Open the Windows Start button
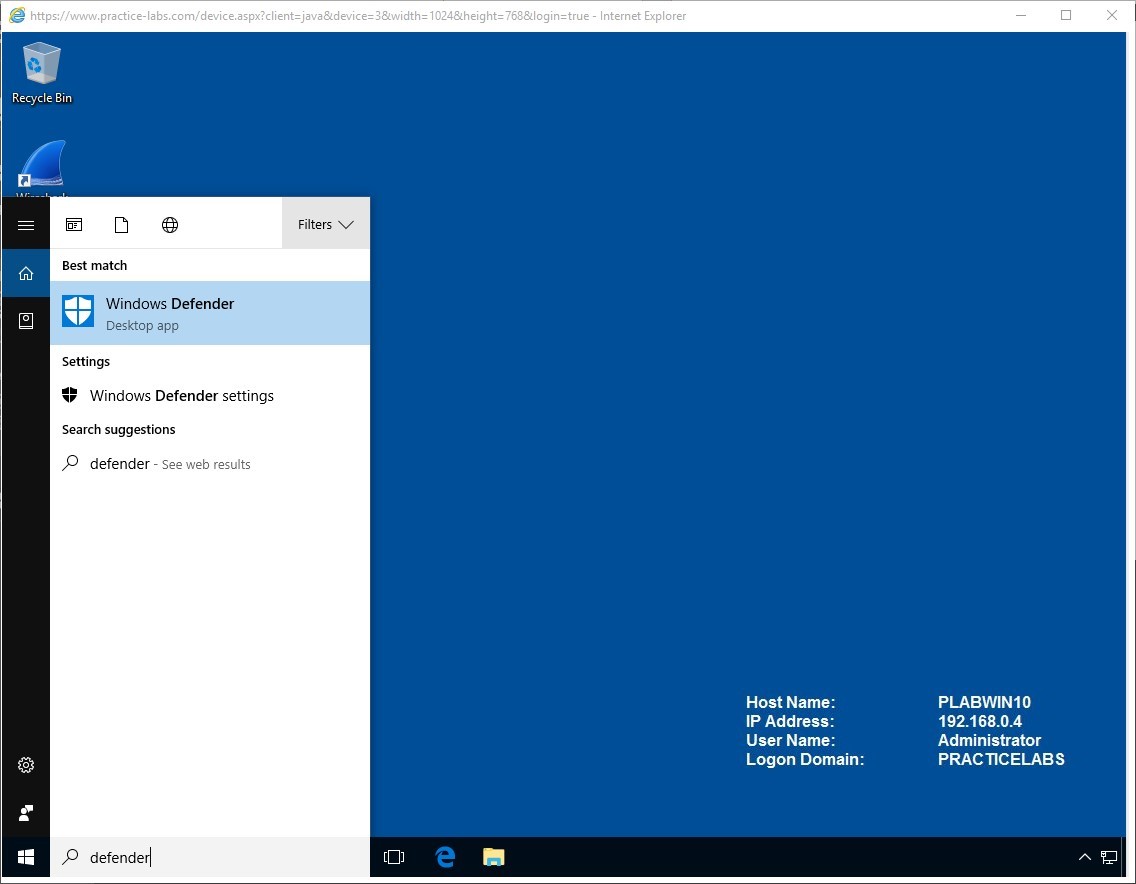The width and height of the screenshot is (1136, 884). pyautogui.click(x=25, y=857)
